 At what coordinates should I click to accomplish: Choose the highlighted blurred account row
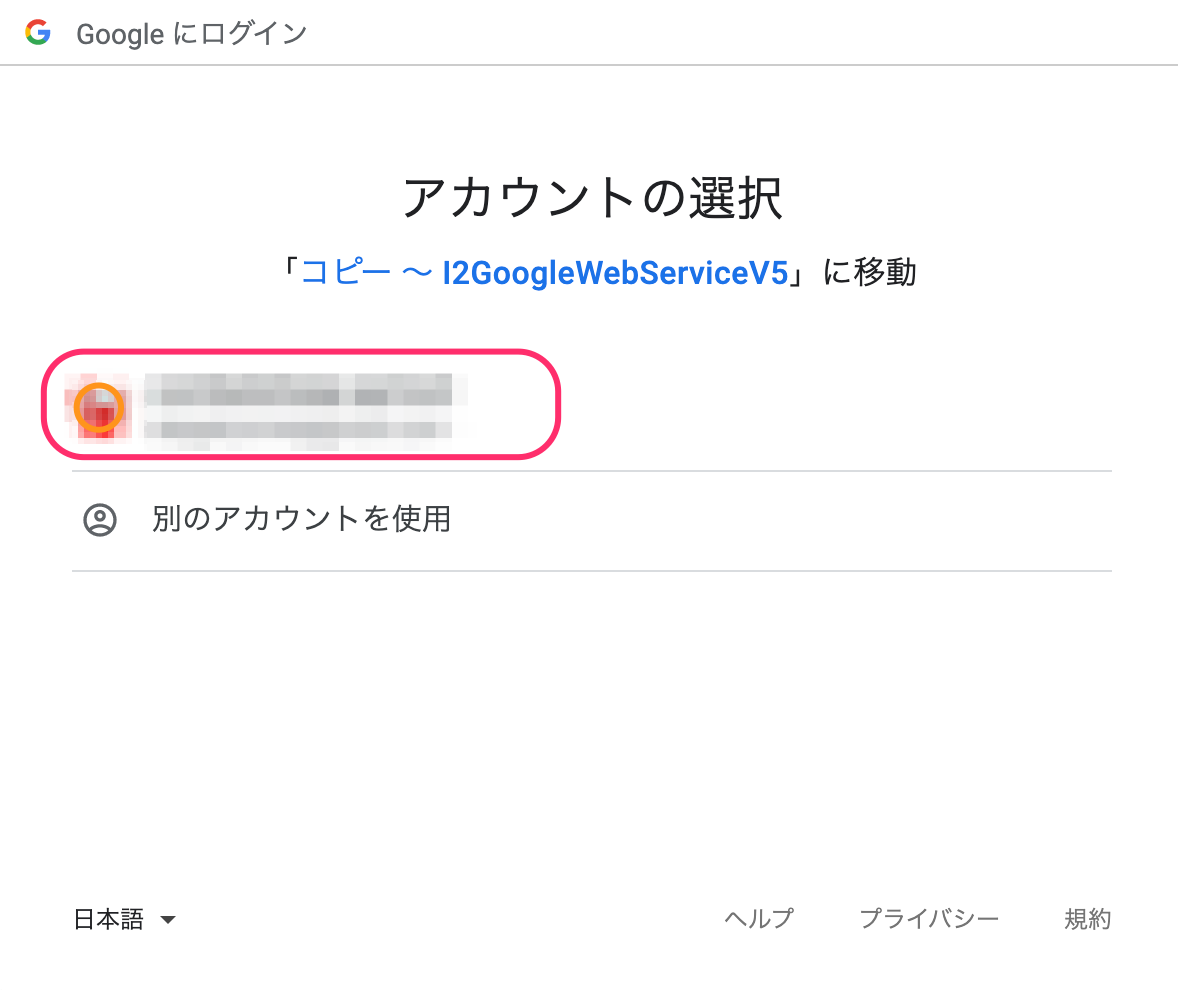click(300, 405)
